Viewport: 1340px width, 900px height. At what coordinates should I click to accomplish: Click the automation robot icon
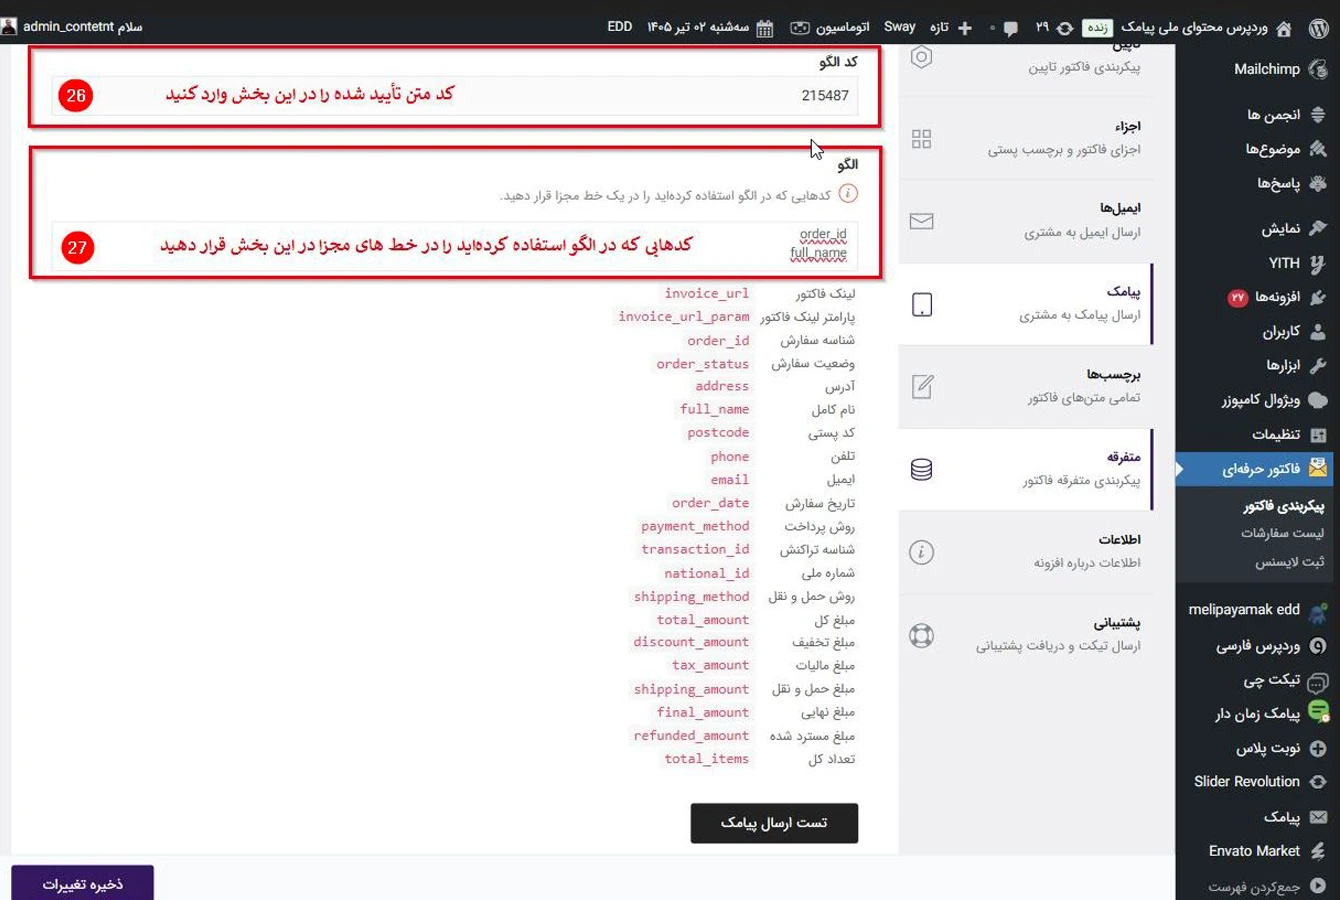[x=800, y=28]
